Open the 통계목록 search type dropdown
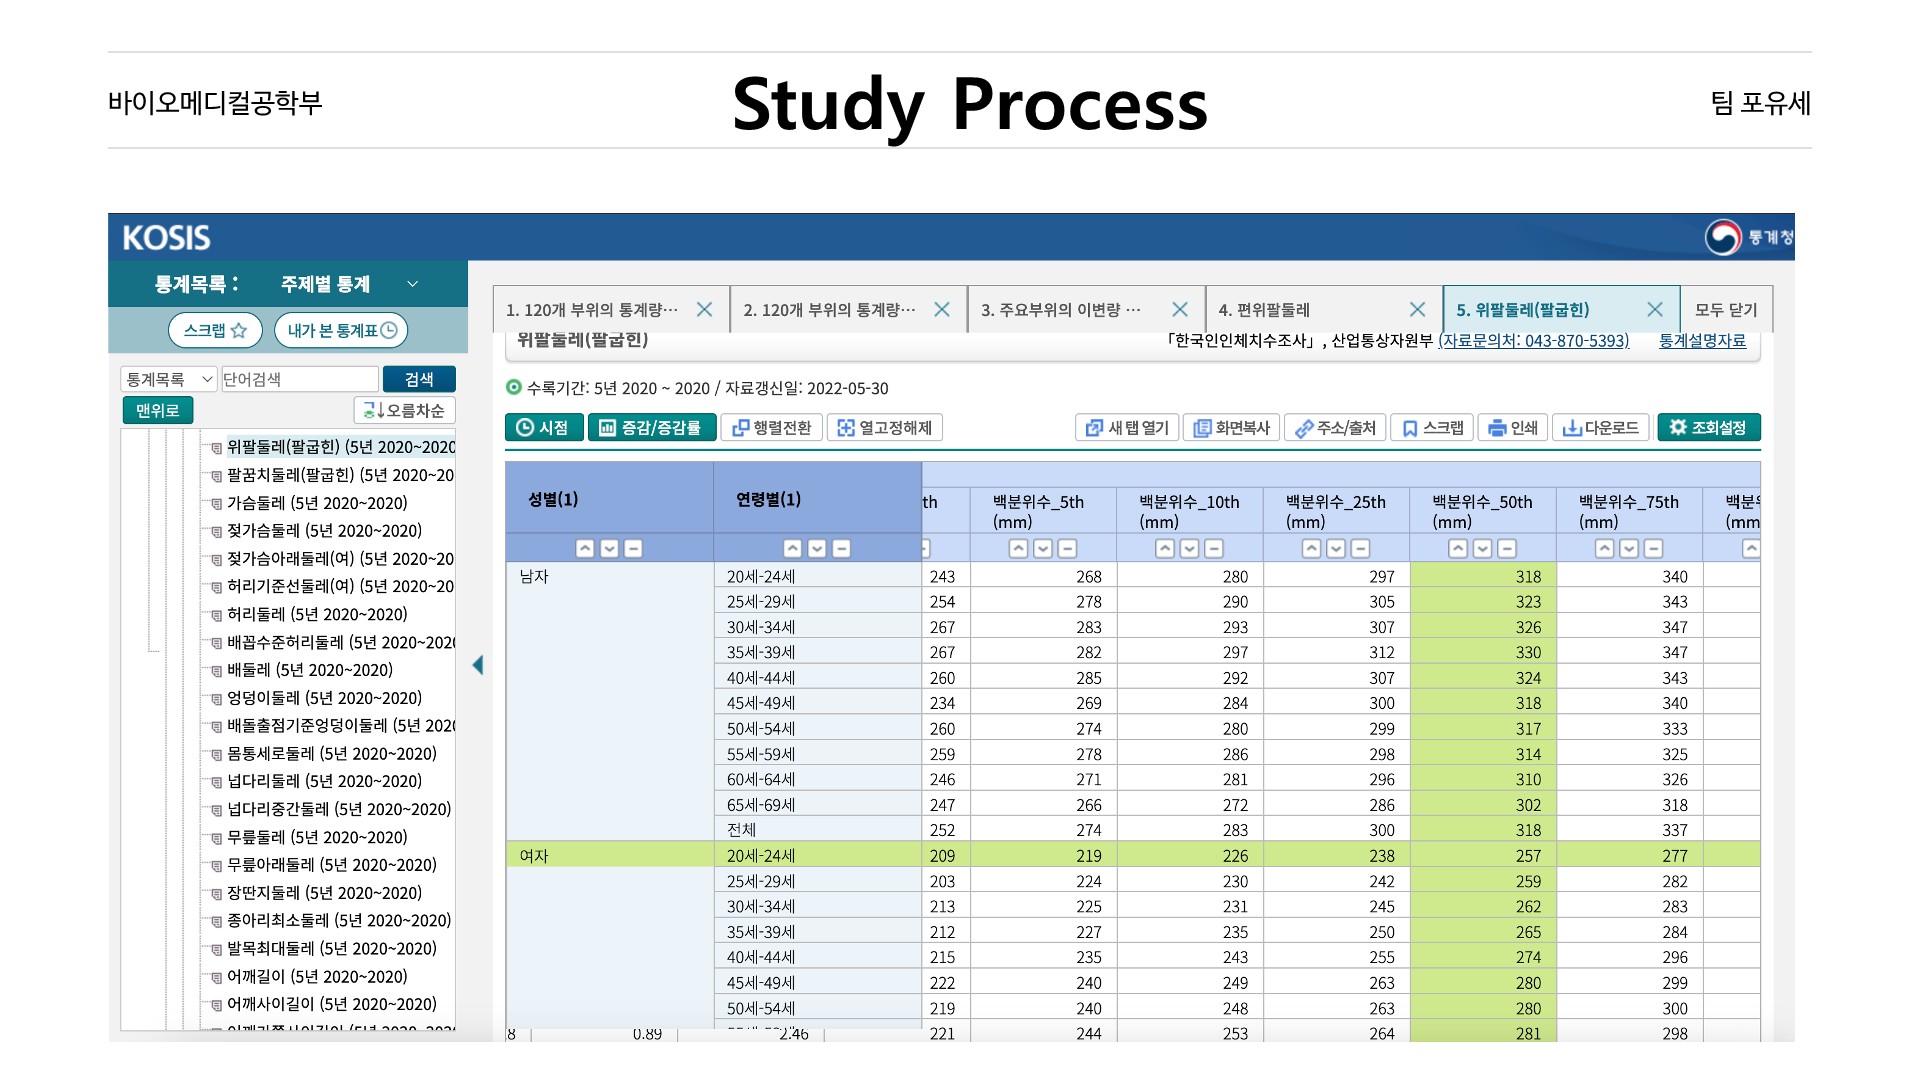 pos(168,379)
